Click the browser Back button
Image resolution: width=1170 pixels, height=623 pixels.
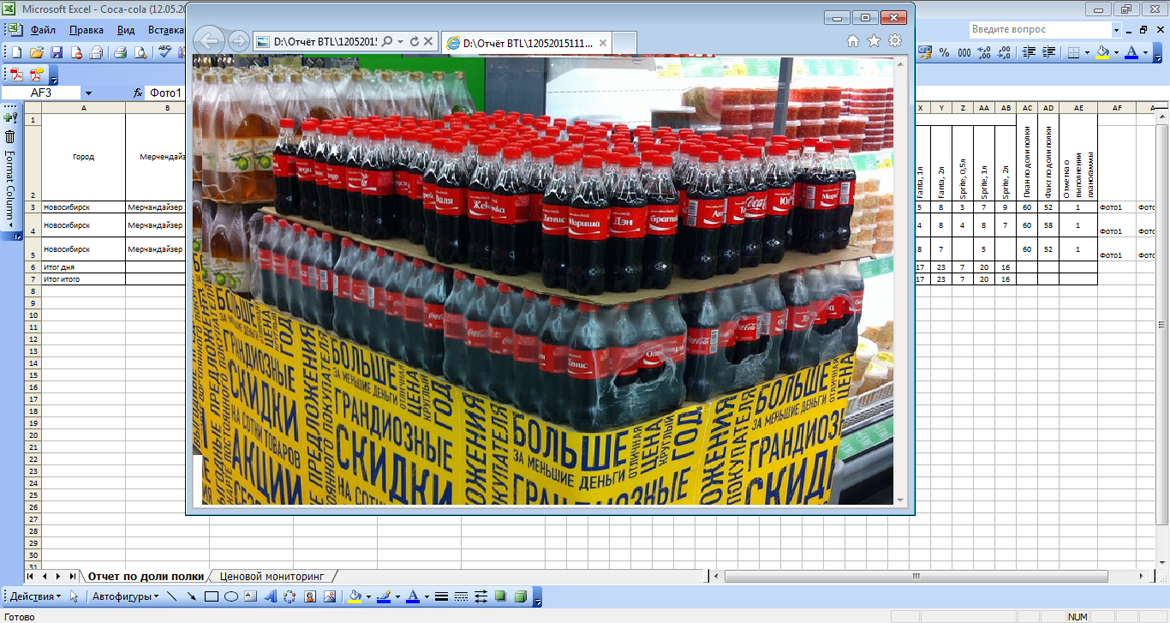[x=209, y=41]
